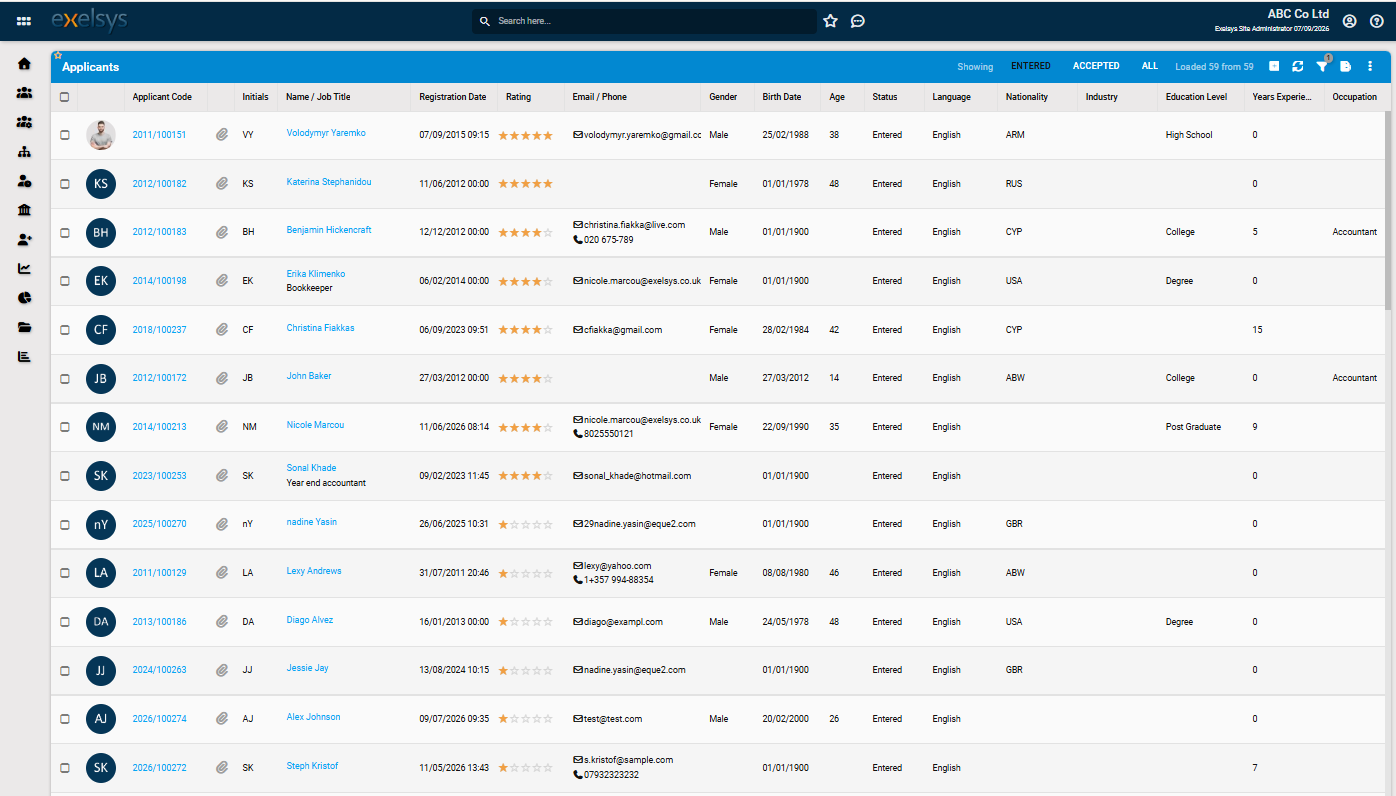This screenshot has width=1396, height=796.
Task: Click Volodymyr Yaremko's profile photo
Action: point(101,135)
